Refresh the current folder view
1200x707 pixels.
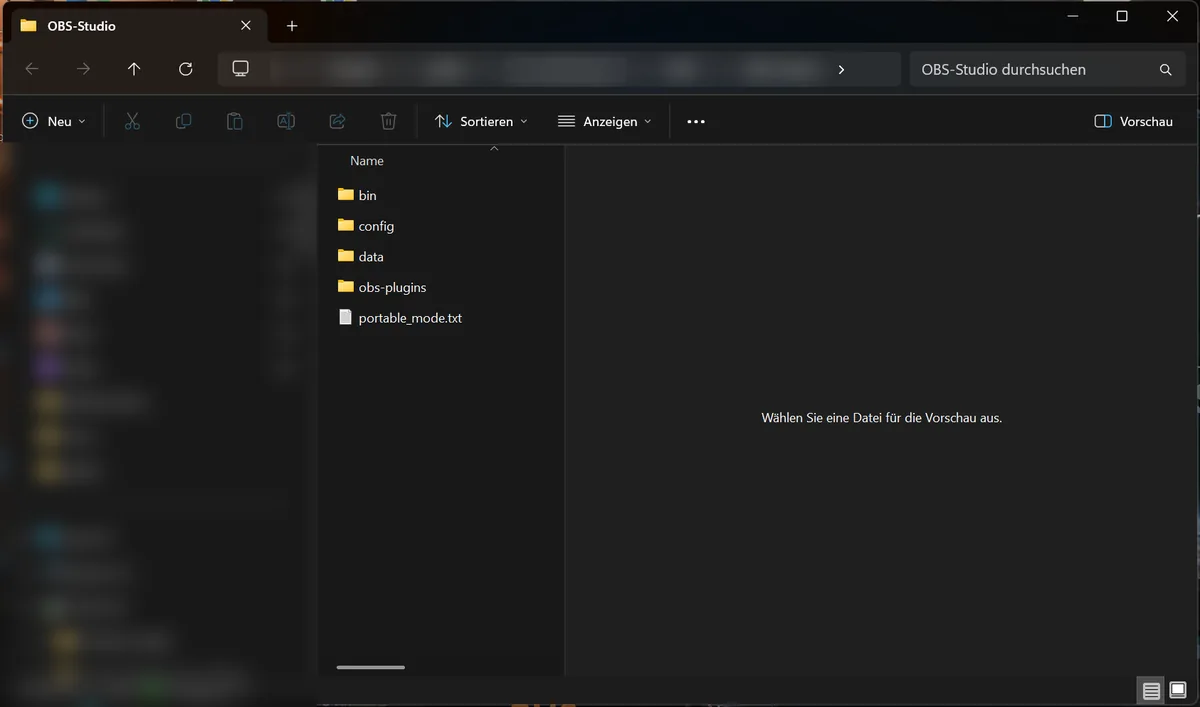[x=185, y=69]
